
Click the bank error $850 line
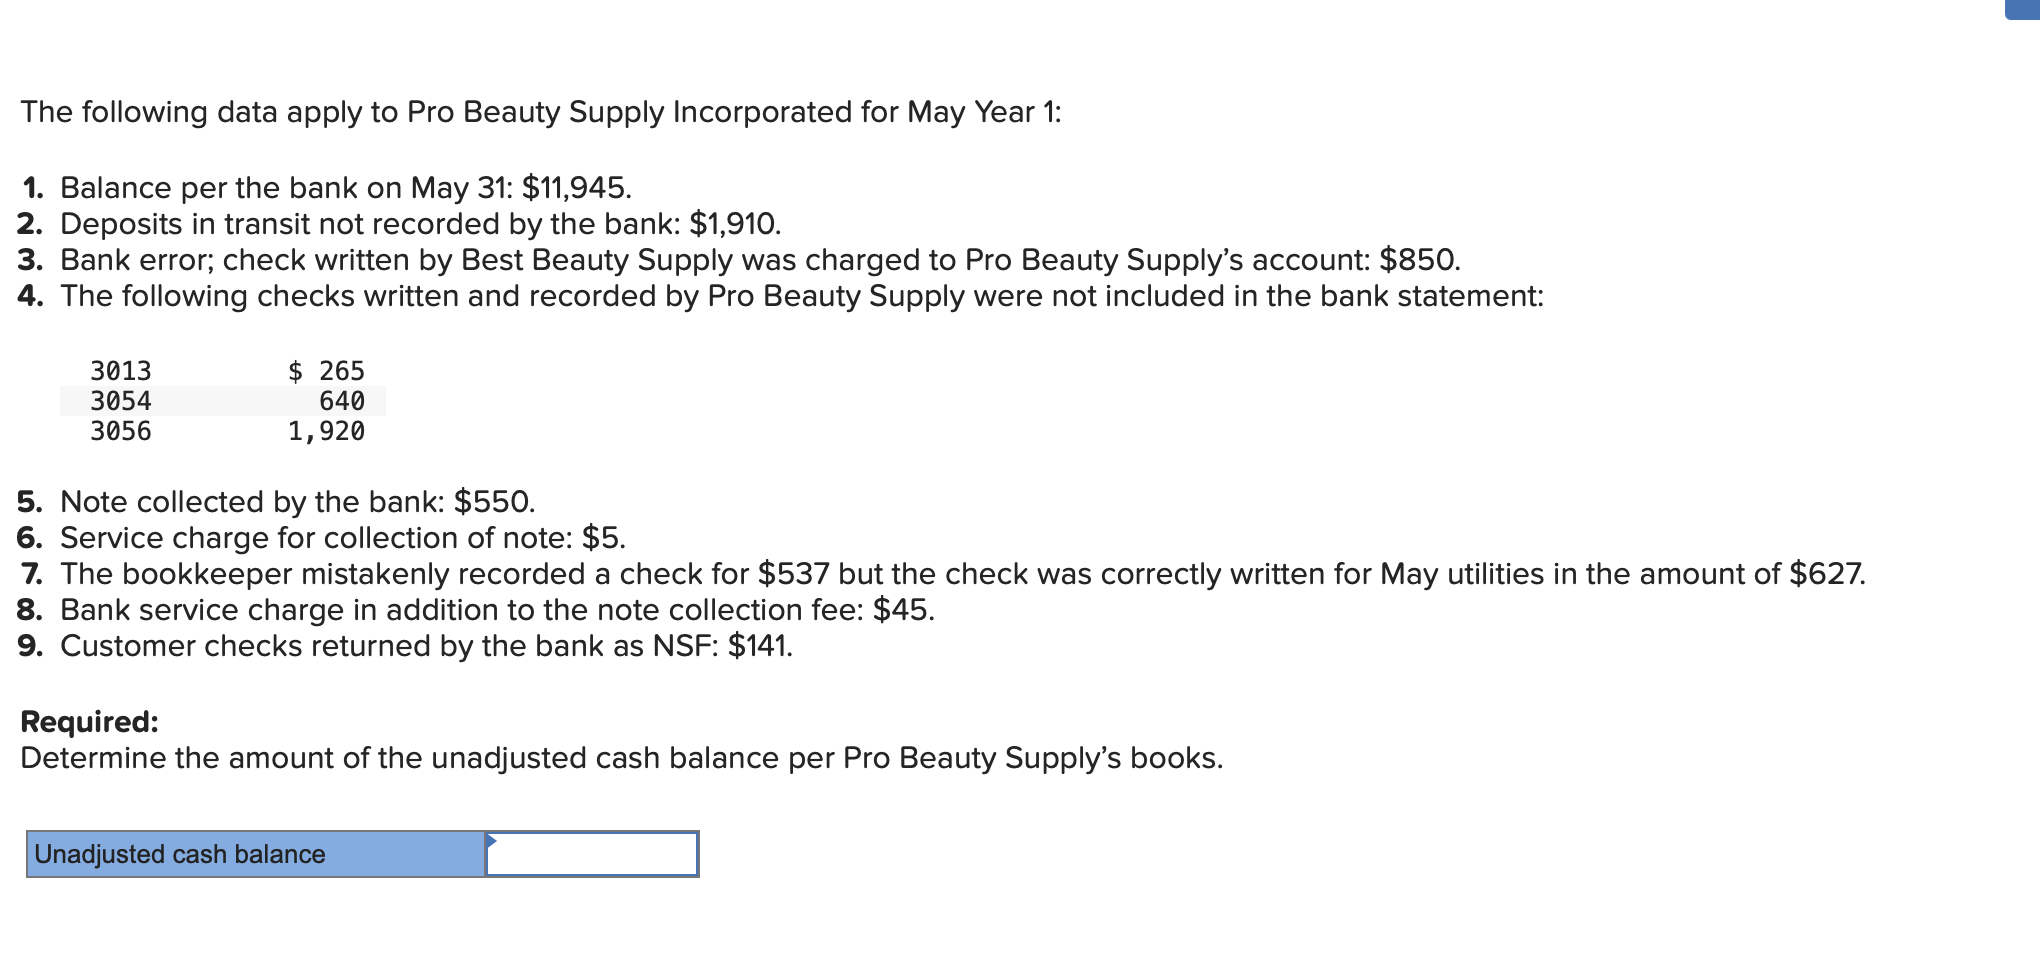pos(739,260)
